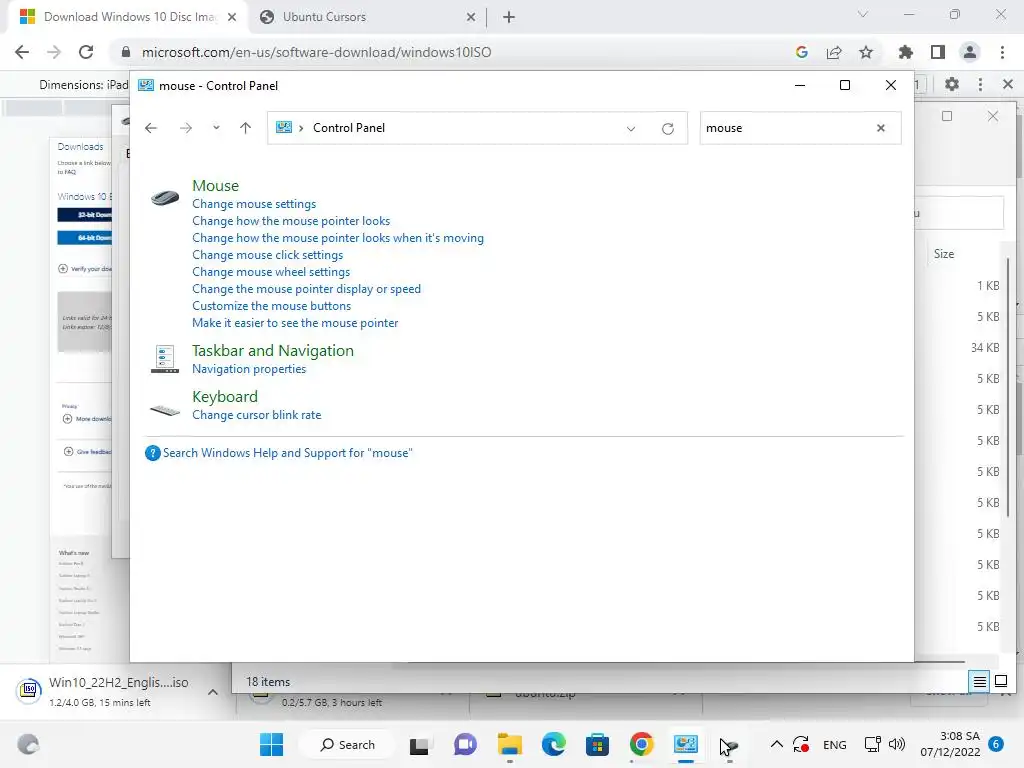Open Google Chrome from taskbar
This screenshot has height=768, width=1024.
tap(641, 744)
